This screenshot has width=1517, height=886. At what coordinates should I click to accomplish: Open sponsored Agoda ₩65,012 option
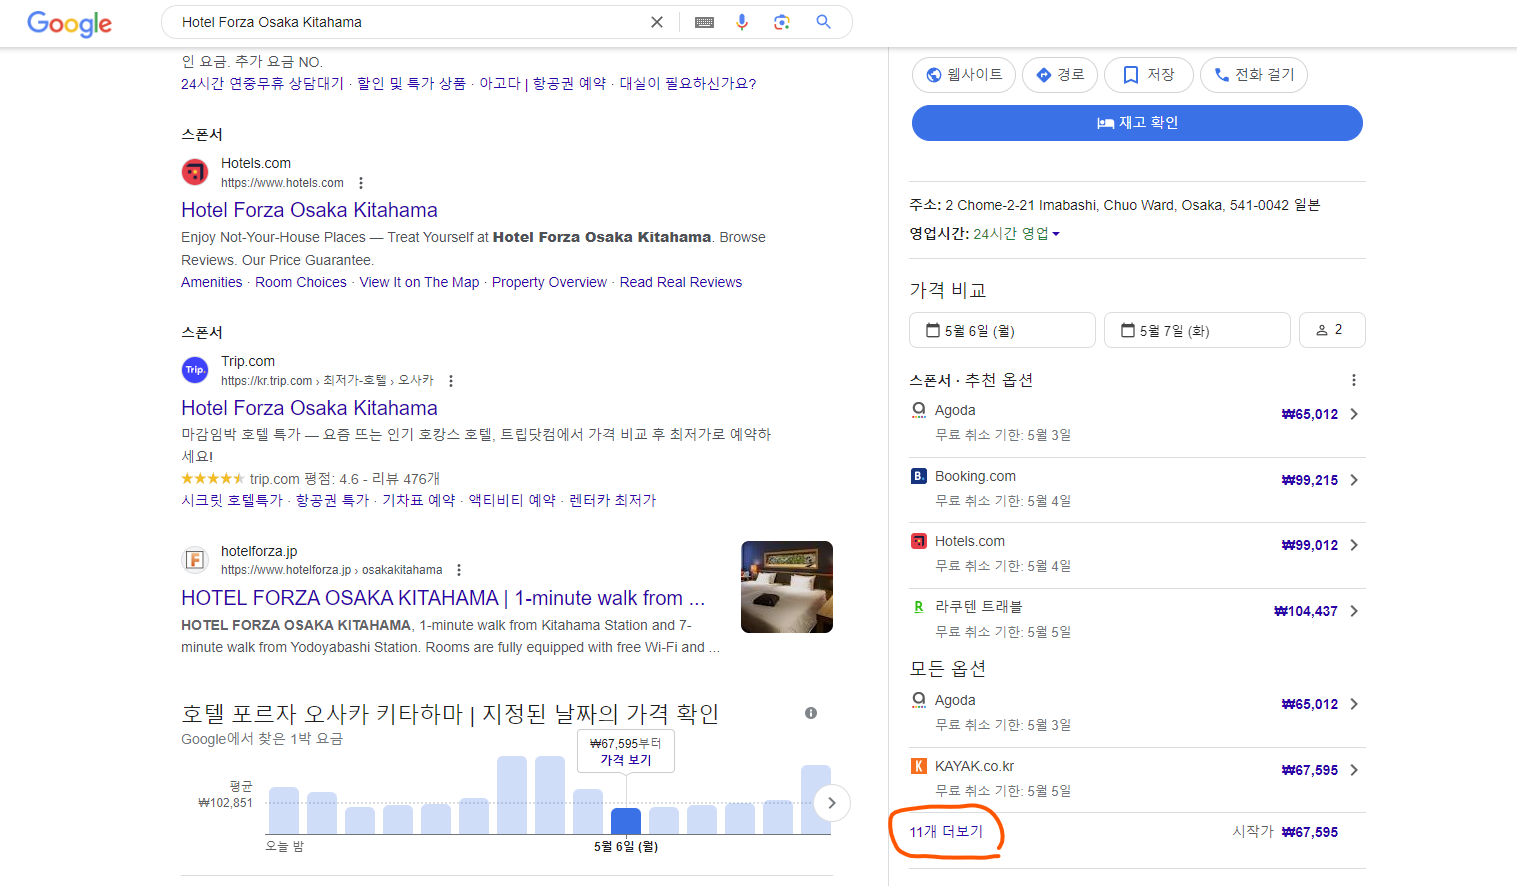point(1137,423)
